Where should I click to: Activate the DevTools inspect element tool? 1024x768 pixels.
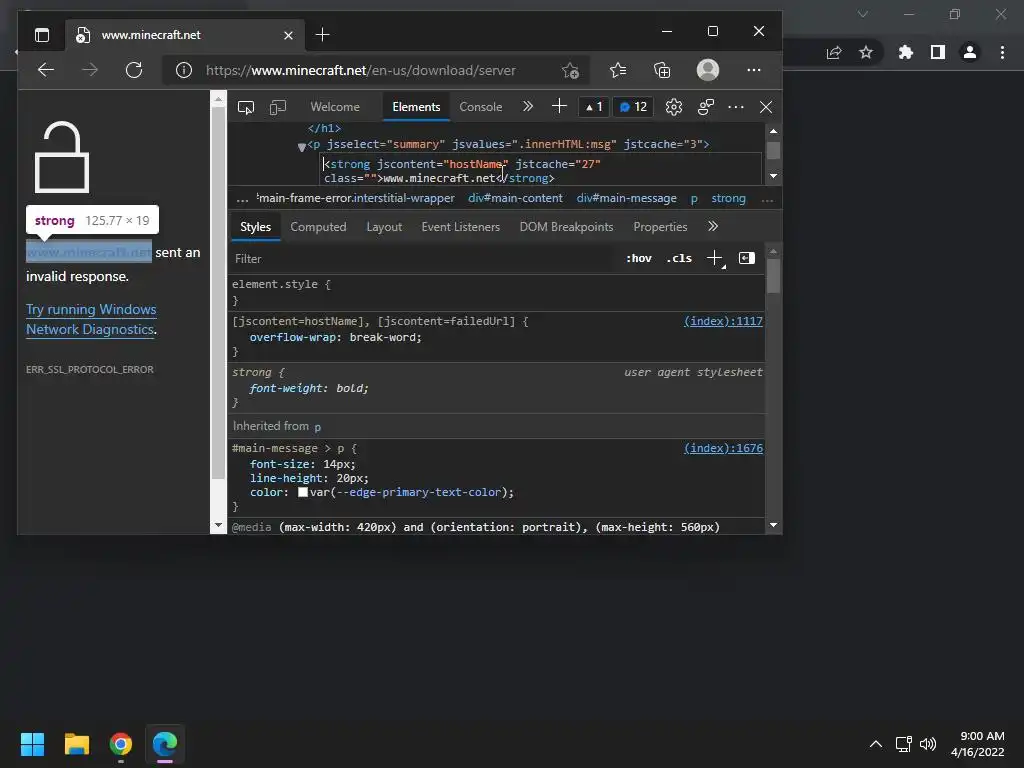click(246, 107)
